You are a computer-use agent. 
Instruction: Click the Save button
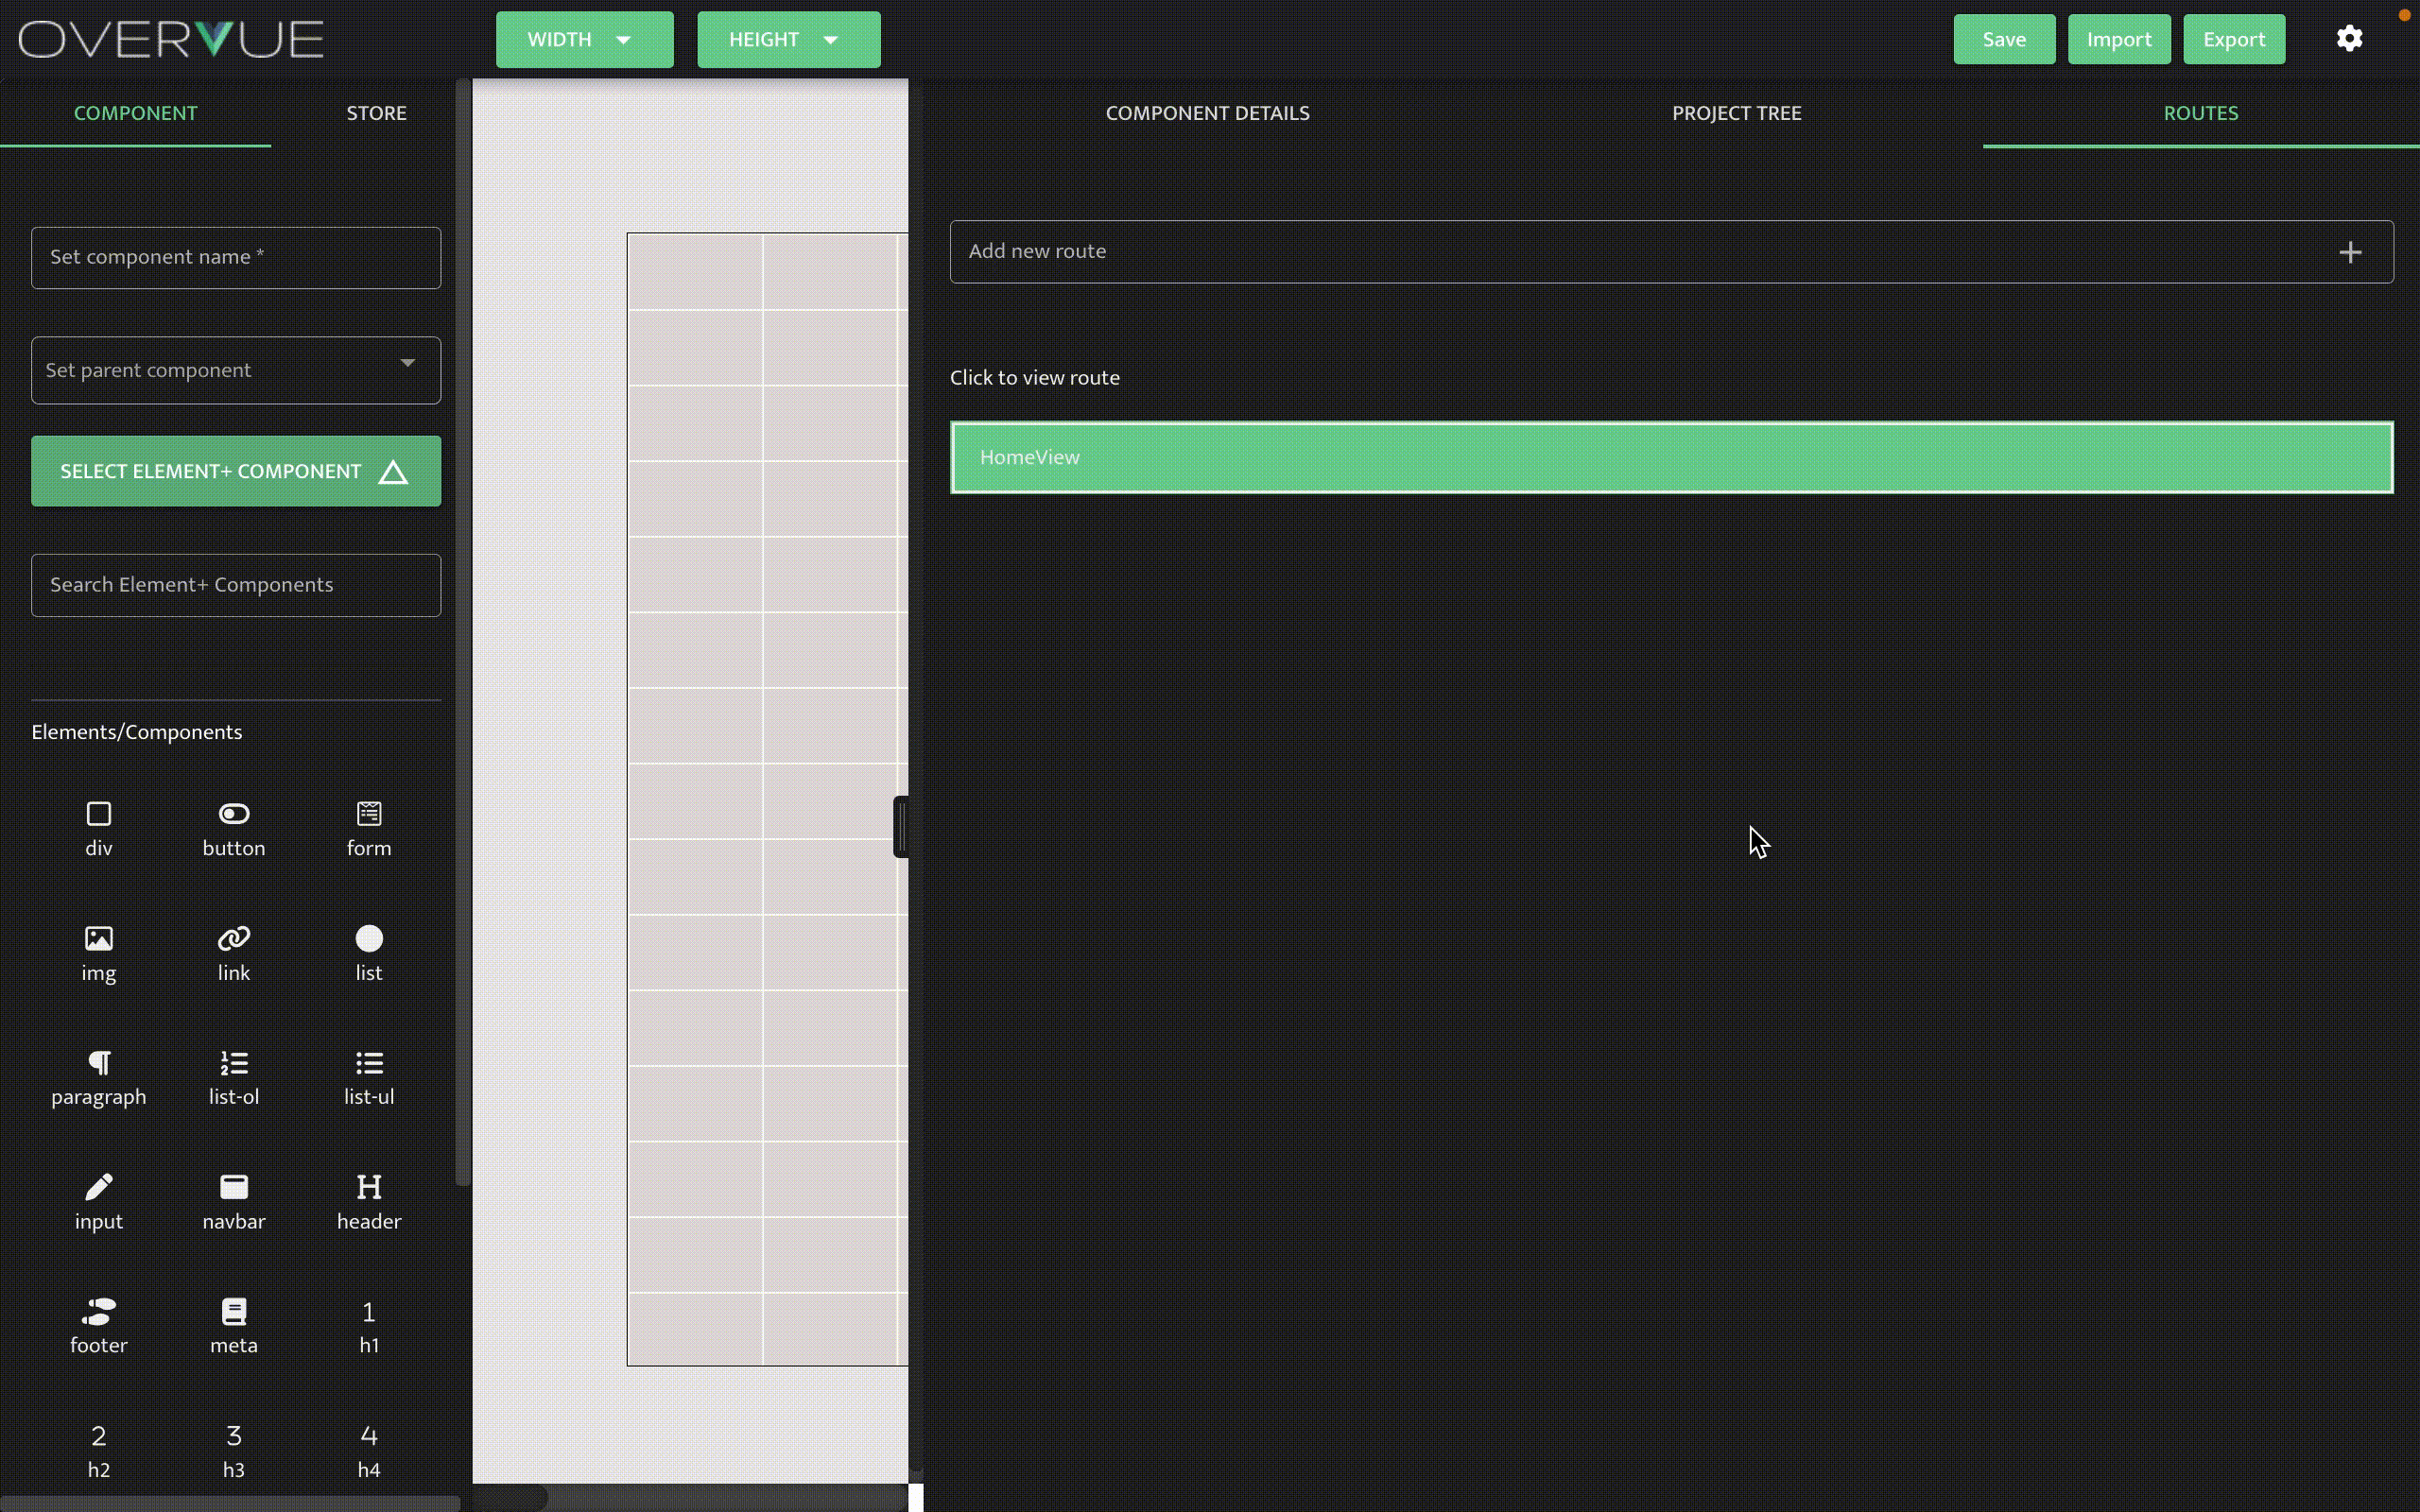2003,40
